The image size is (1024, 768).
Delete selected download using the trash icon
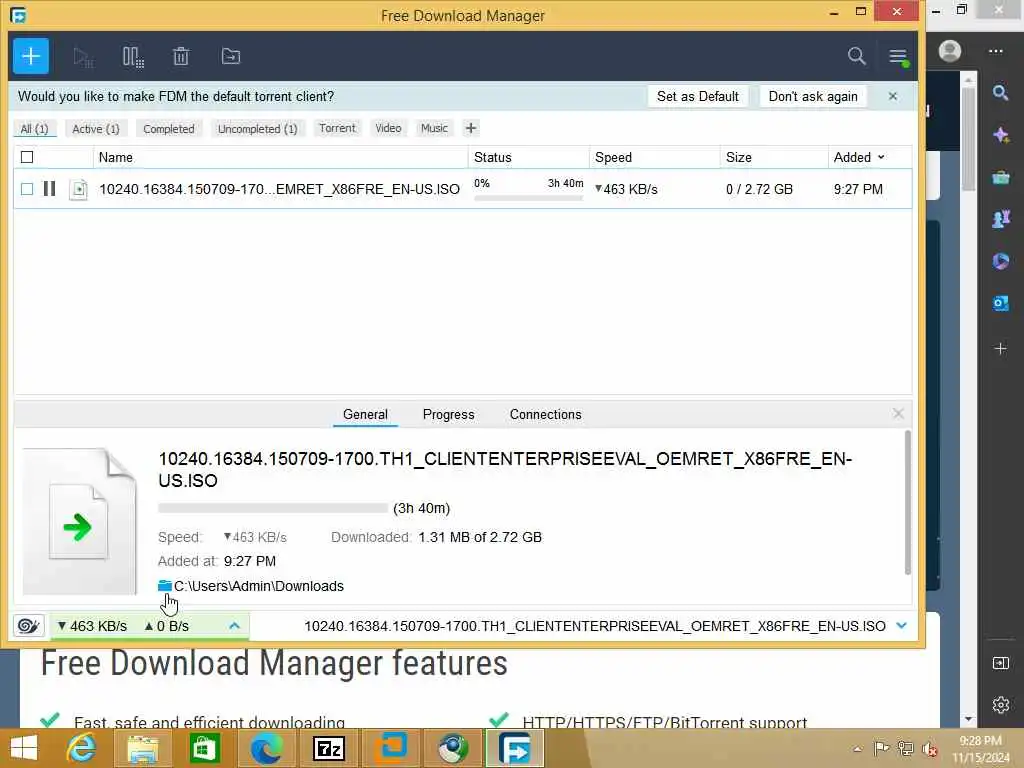tap(181, 57)
